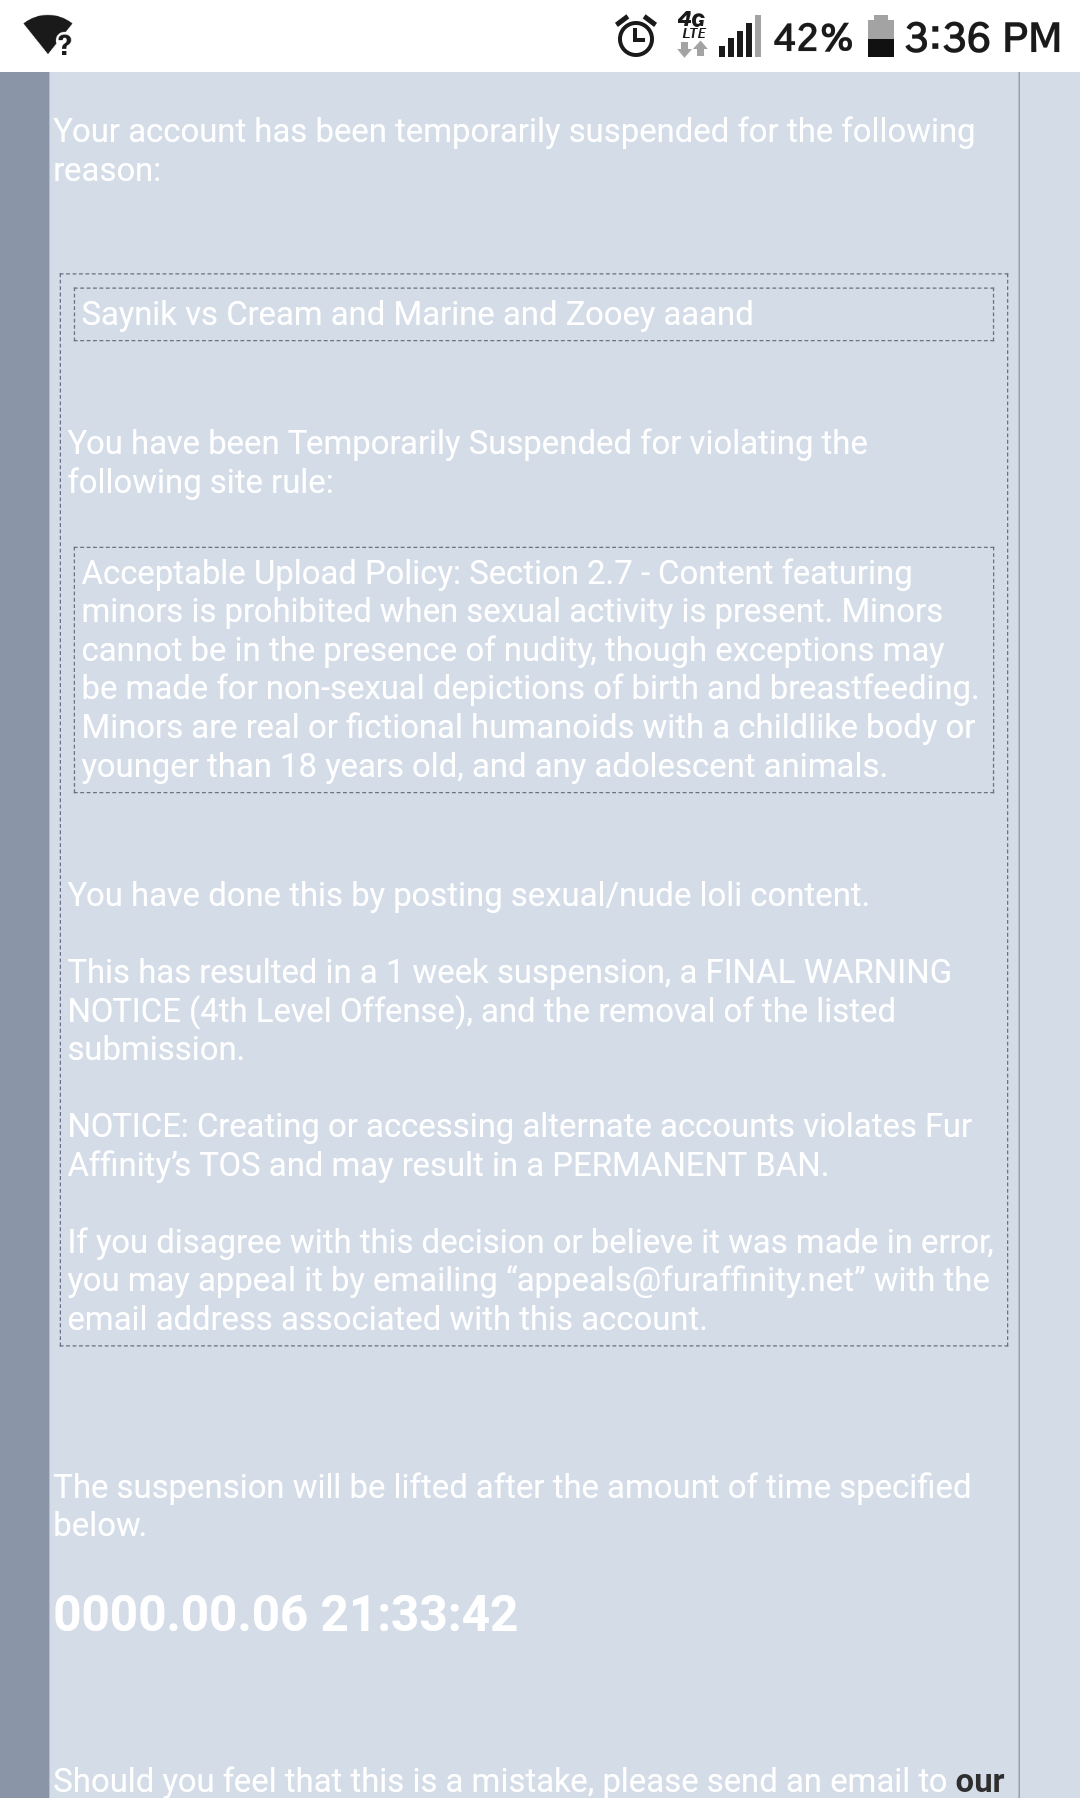Image resolution: width=1080 pixels, height=1798 pixels.
Task: Click the appeals@furaffinity.net email address text
Action: [x=686, y=1280]
